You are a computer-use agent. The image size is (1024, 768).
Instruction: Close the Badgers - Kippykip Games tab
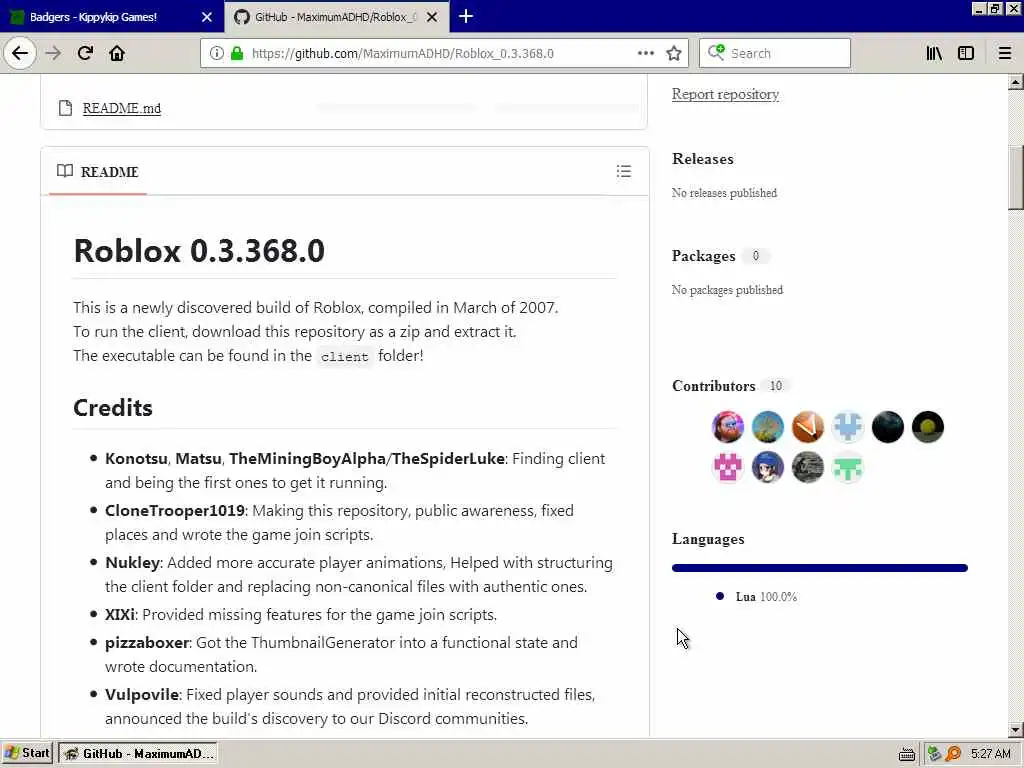(x=207, y=17)
